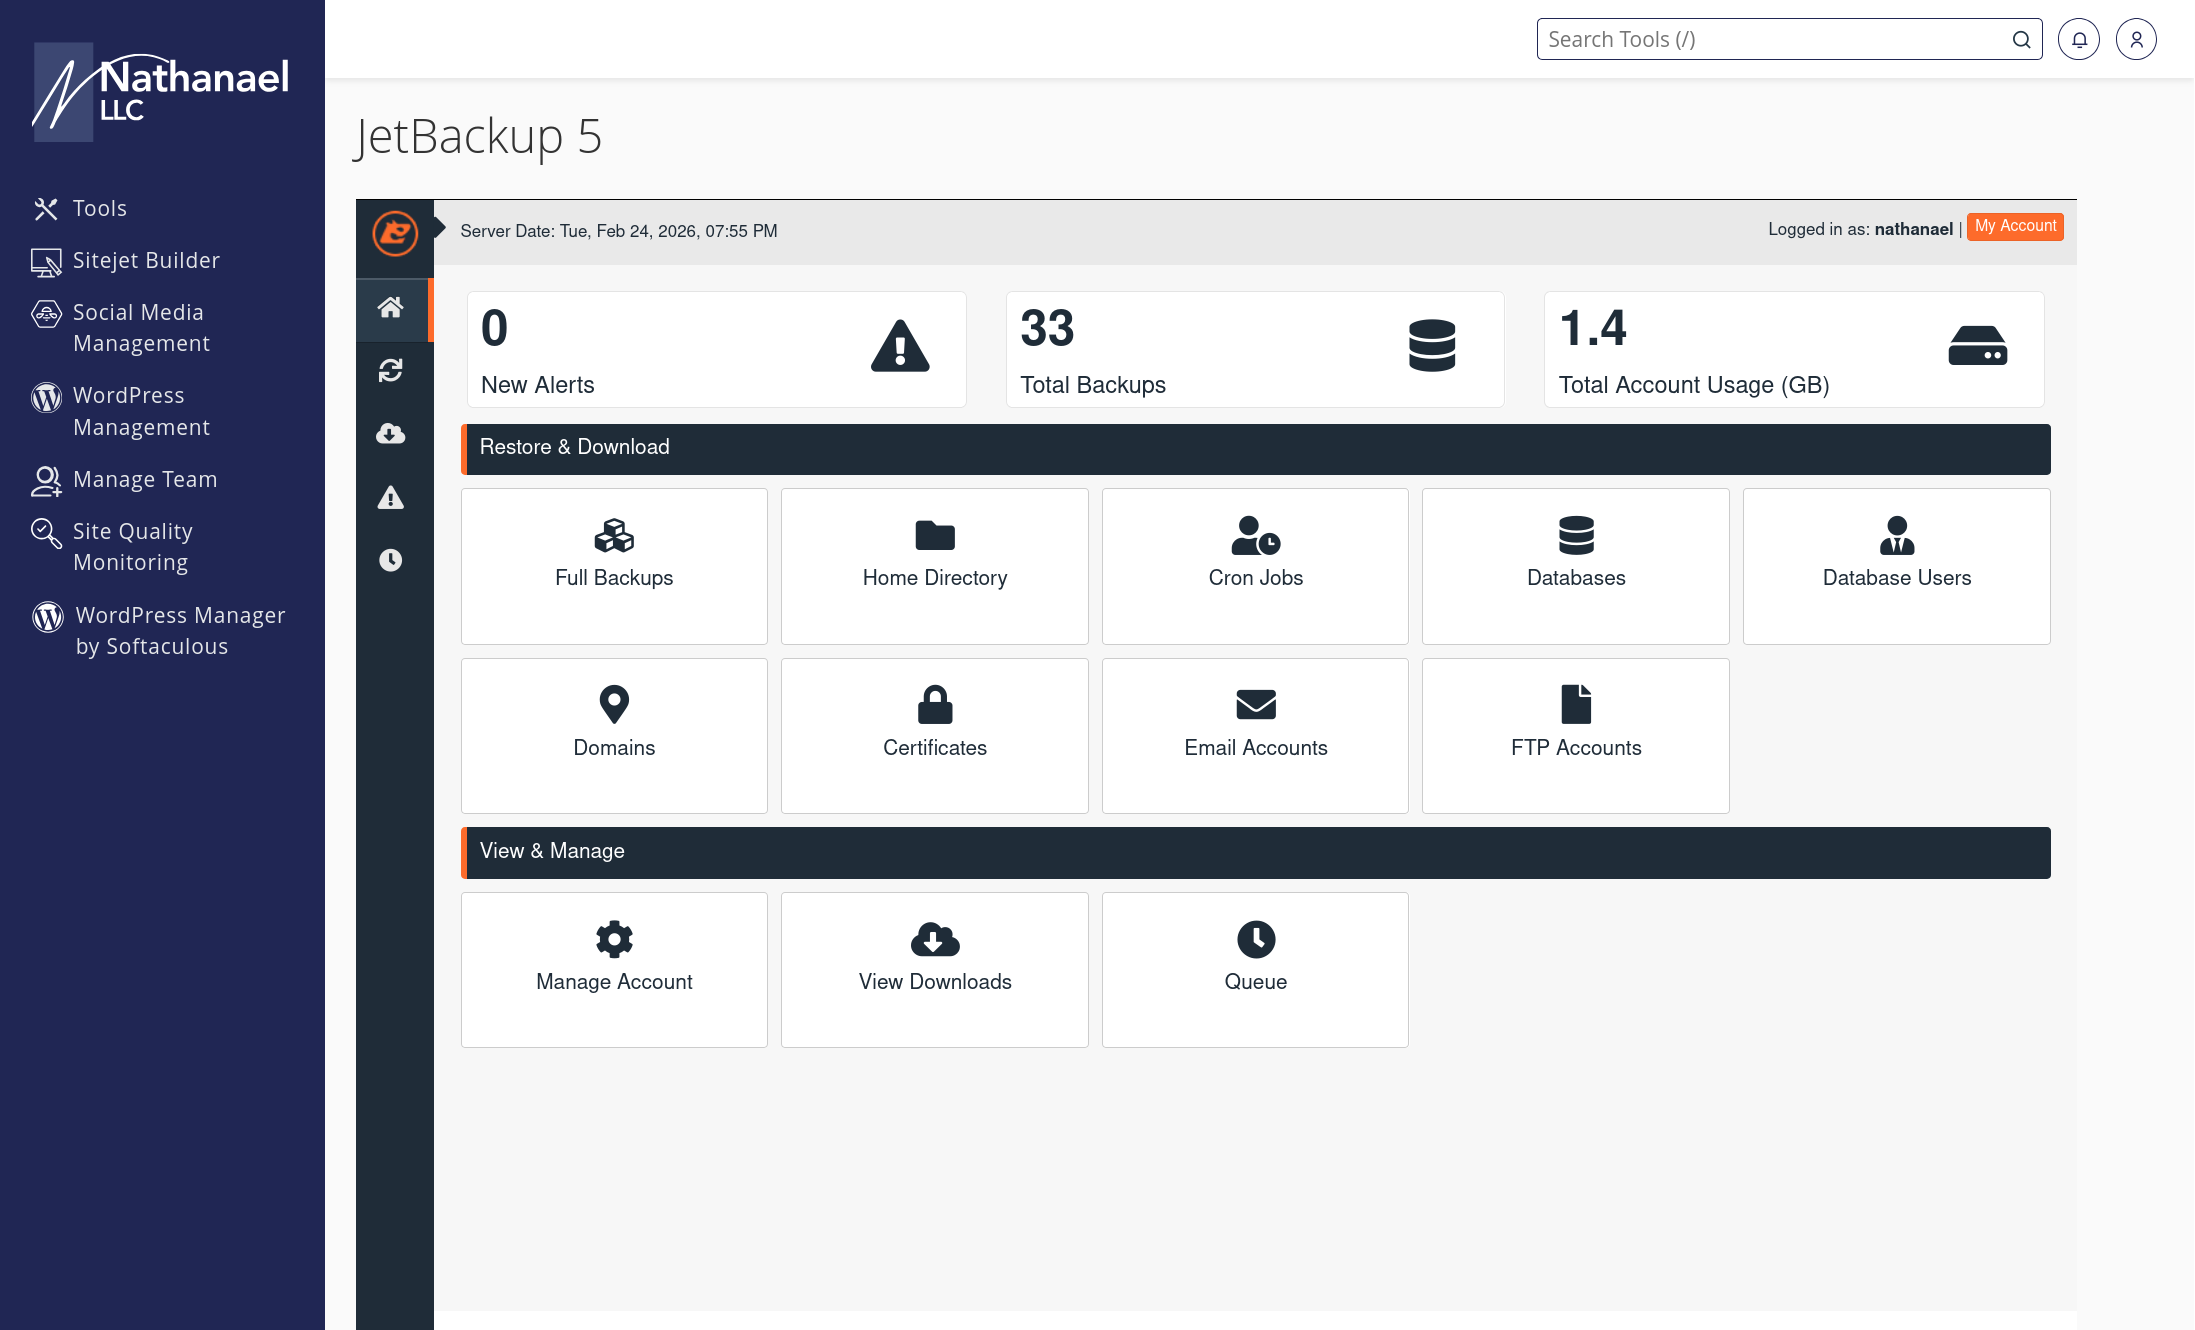
Task: Click the JetBackup orange logo icon
Action: pyautogui.click(x=395, y=233)
